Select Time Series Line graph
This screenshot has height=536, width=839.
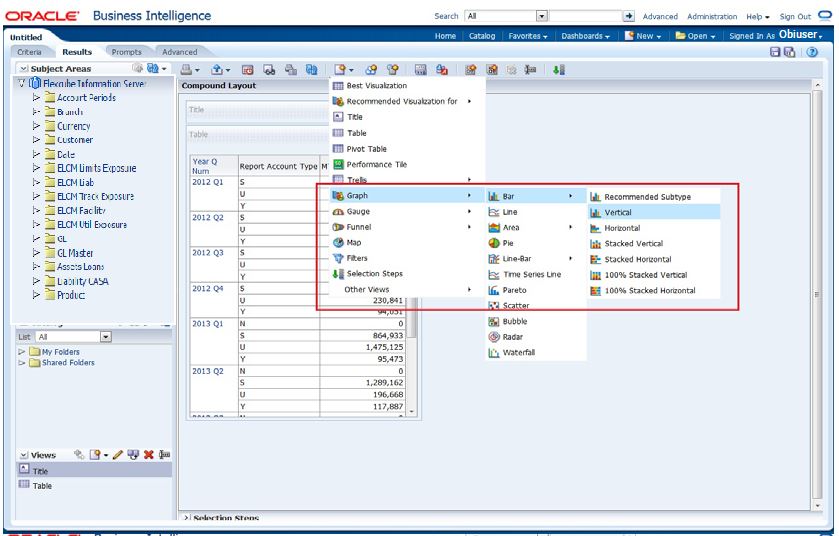(x=536, y=274)
